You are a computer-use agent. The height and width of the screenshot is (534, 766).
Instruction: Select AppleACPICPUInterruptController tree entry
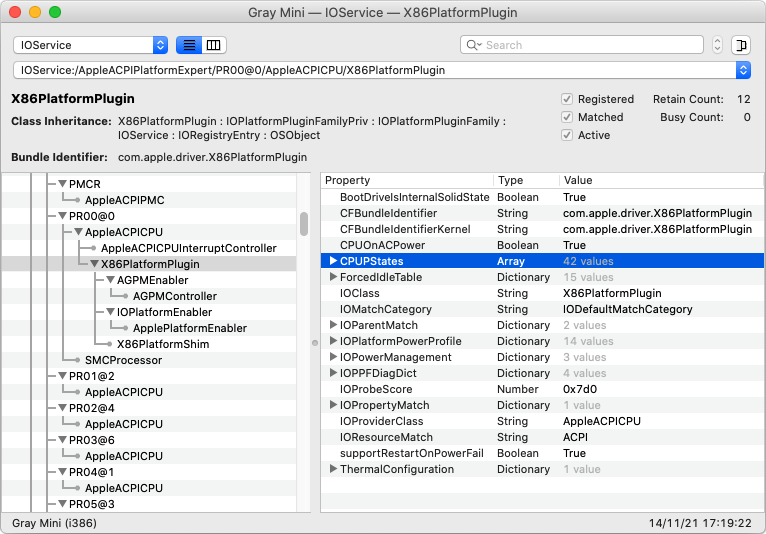point(189,248)
